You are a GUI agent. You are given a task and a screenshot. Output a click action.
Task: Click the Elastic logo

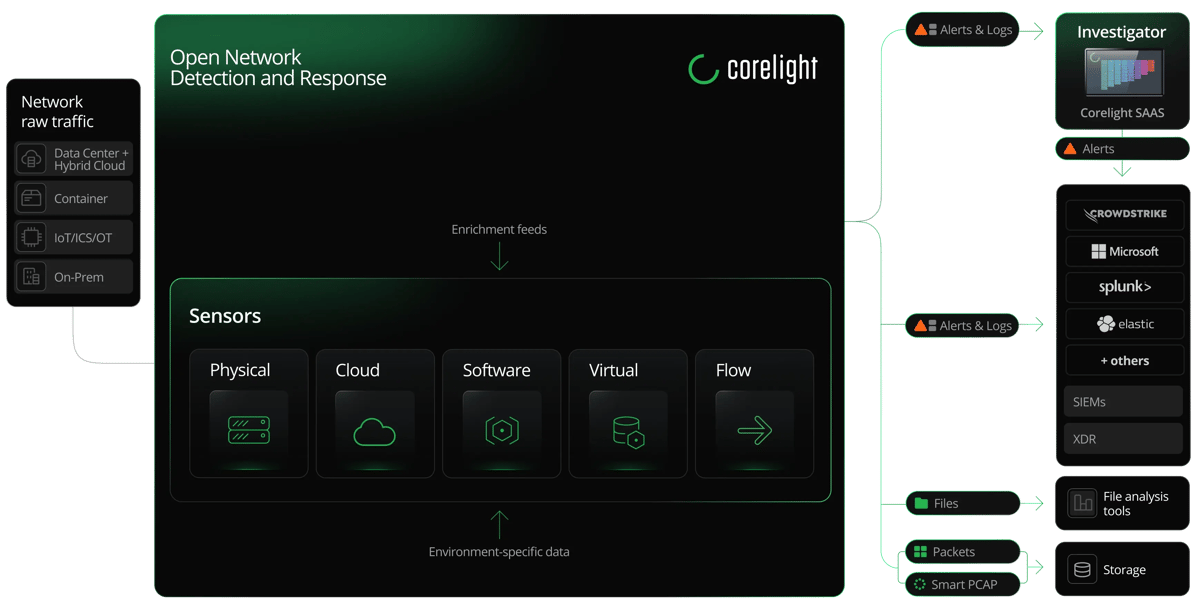1124,324
